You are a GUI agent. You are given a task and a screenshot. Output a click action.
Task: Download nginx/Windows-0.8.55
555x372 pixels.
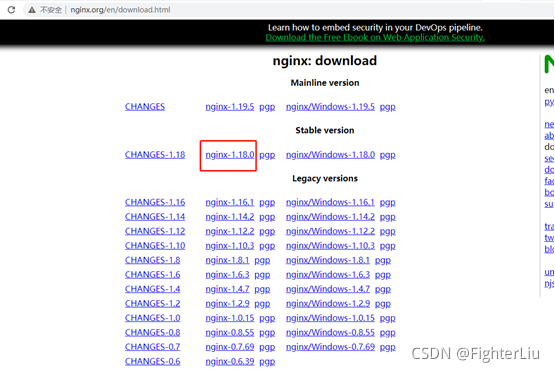330,333
